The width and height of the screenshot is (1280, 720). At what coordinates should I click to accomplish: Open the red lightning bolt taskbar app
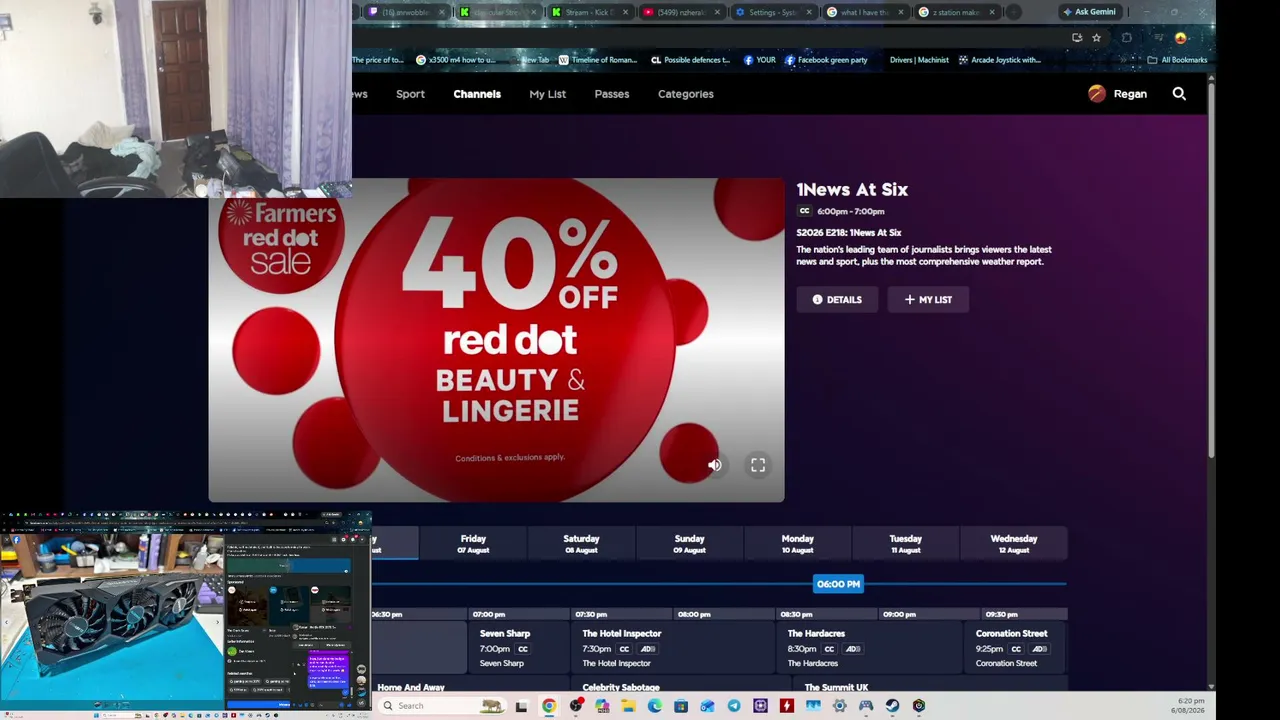pos(787,706)
